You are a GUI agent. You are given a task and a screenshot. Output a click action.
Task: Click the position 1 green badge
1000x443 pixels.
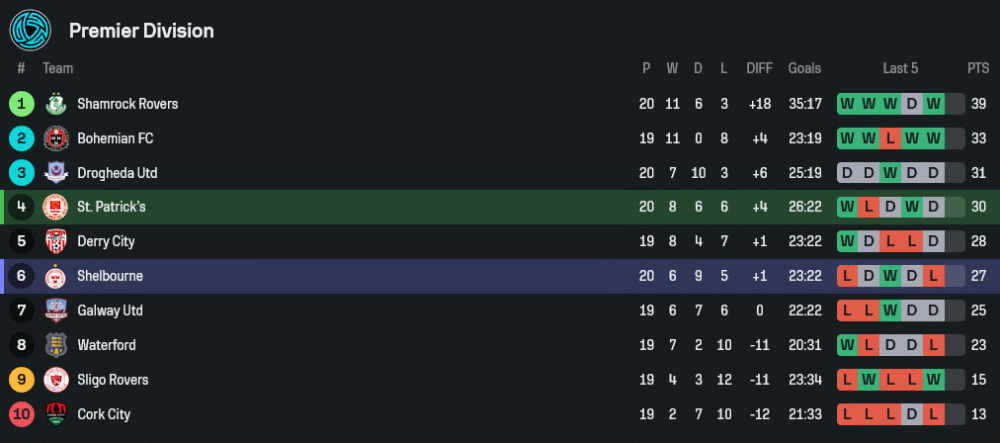click(x=21, y=104)
